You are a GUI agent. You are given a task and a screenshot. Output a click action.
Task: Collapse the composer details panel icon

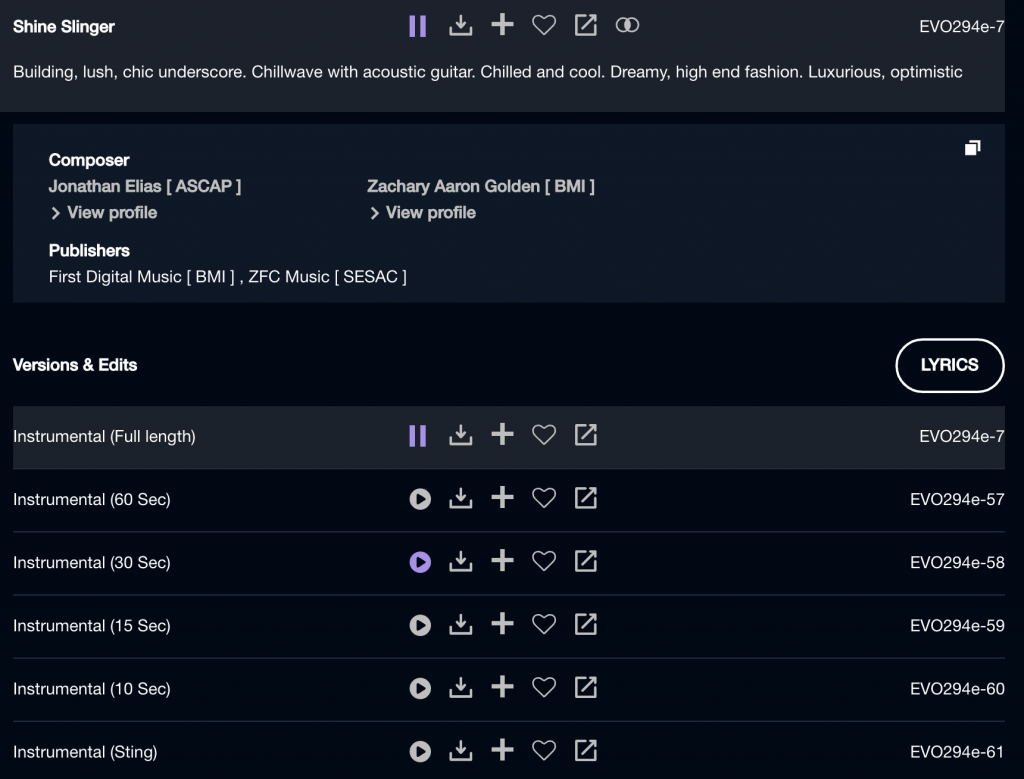tap(972, 148)
